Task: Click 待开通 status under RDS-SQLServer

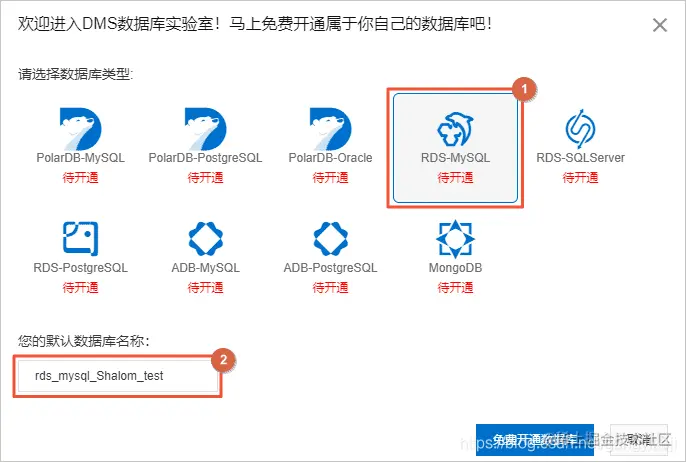Action: tap(581, 178)
